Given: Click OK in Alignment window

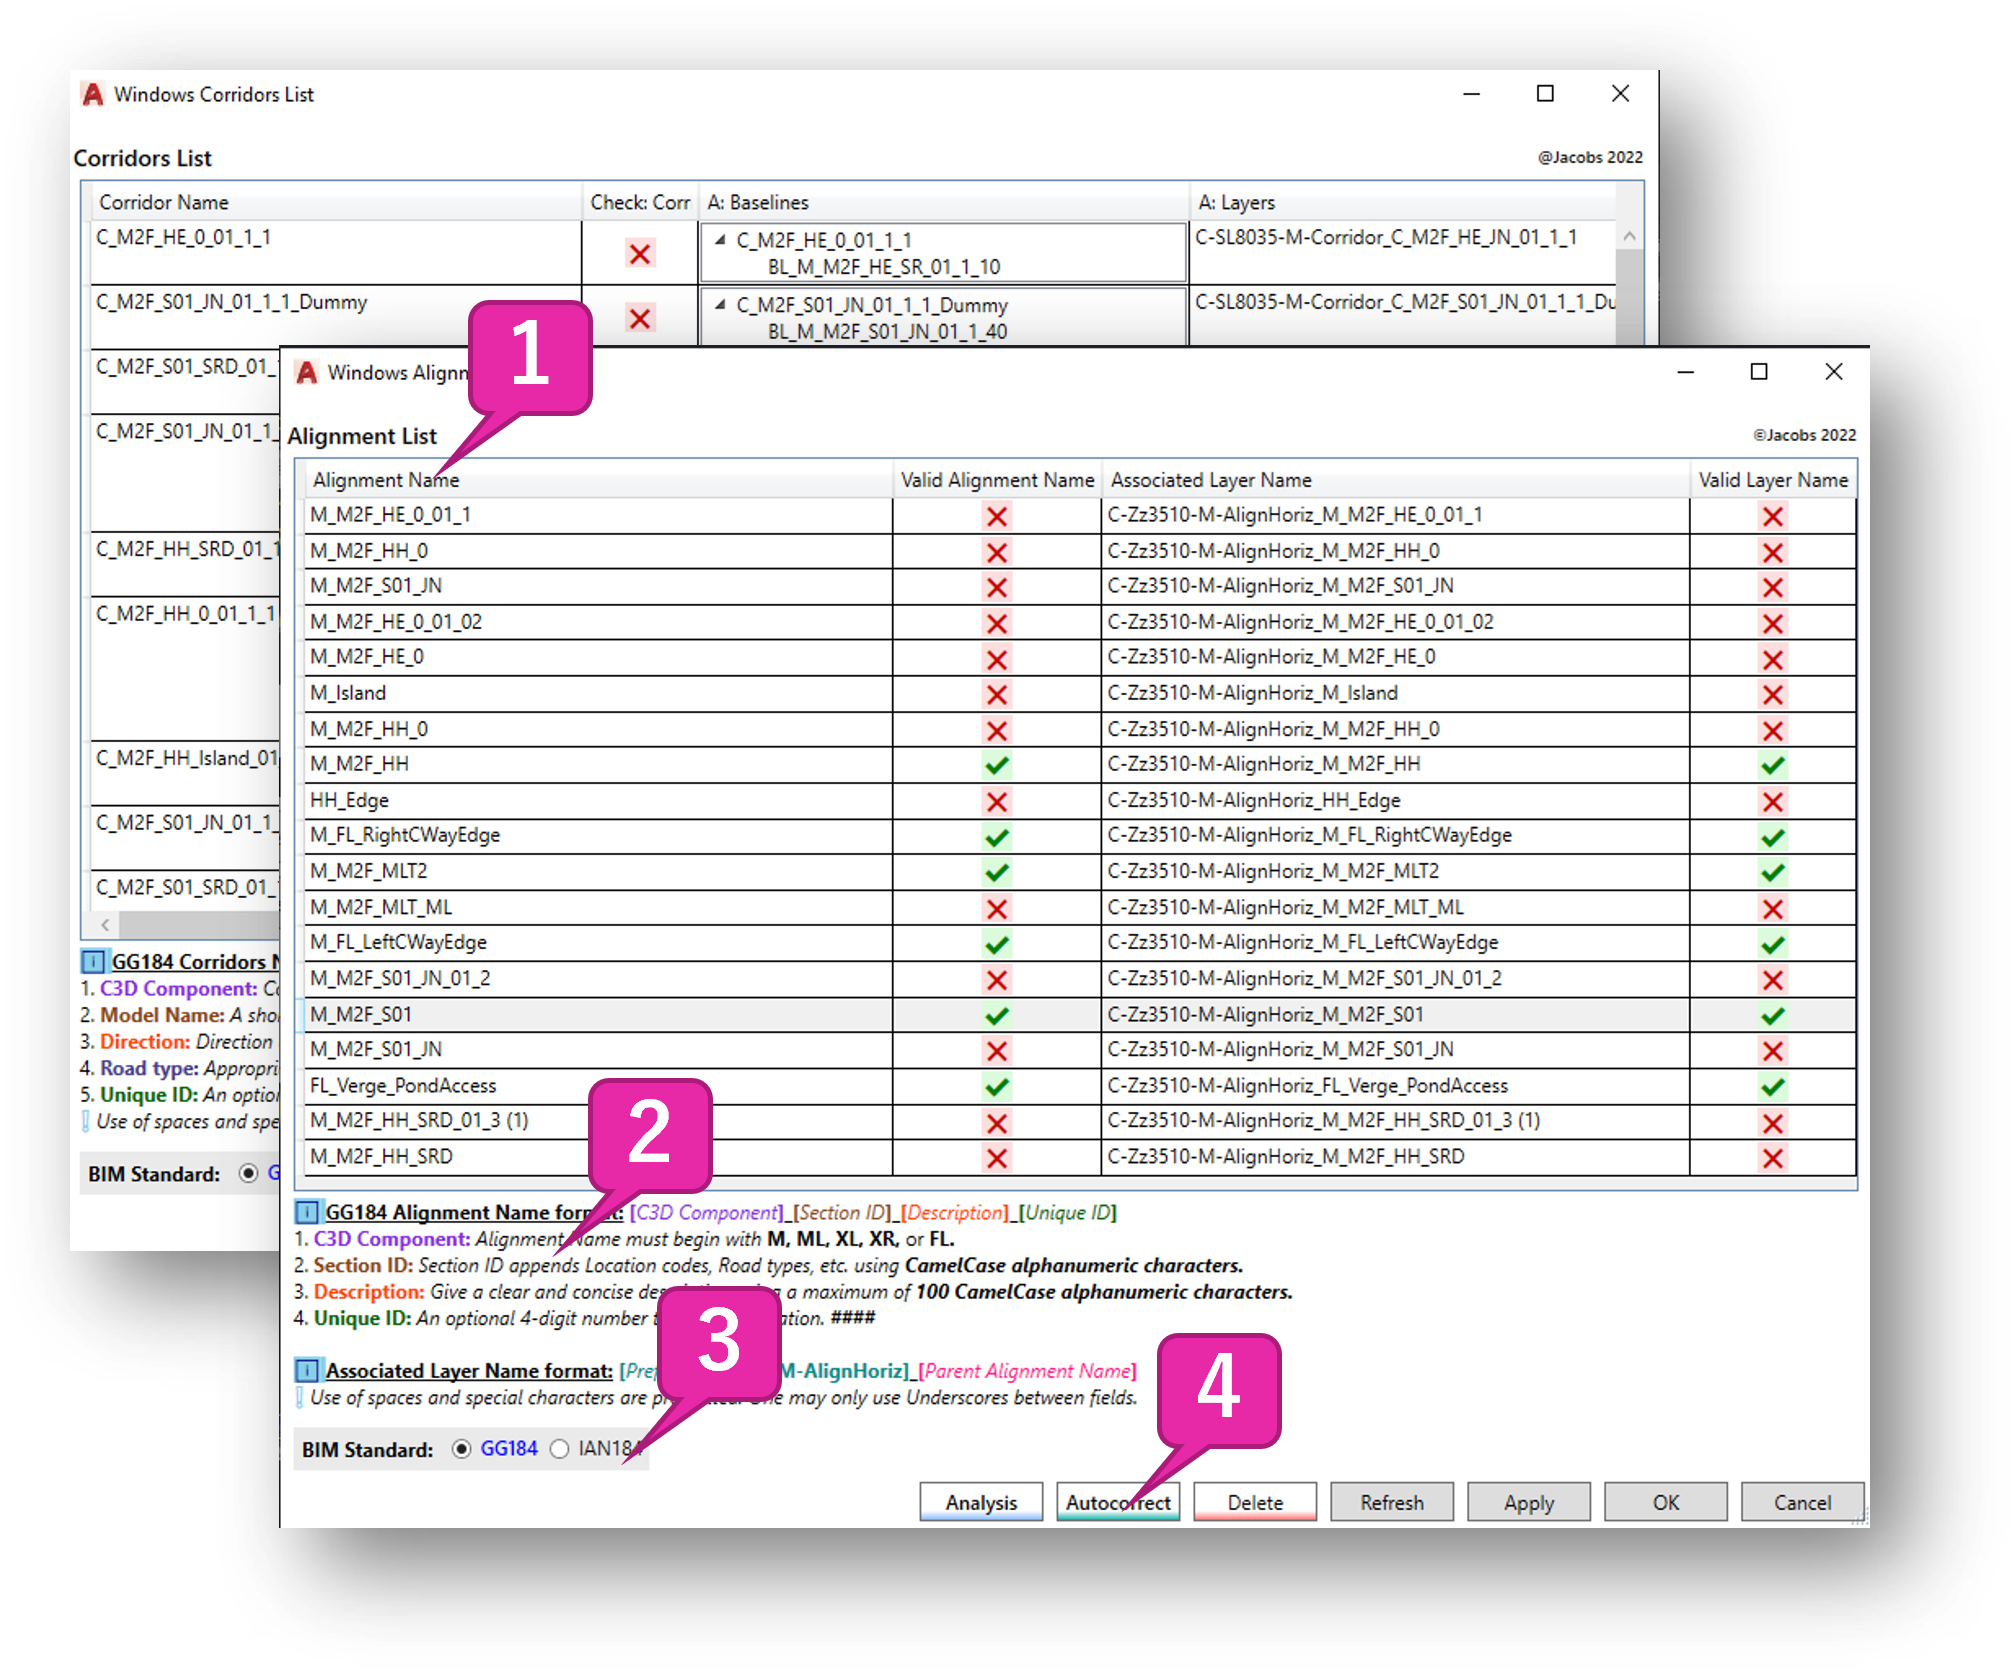Looking at the screenshot, I should 1665,1502.
